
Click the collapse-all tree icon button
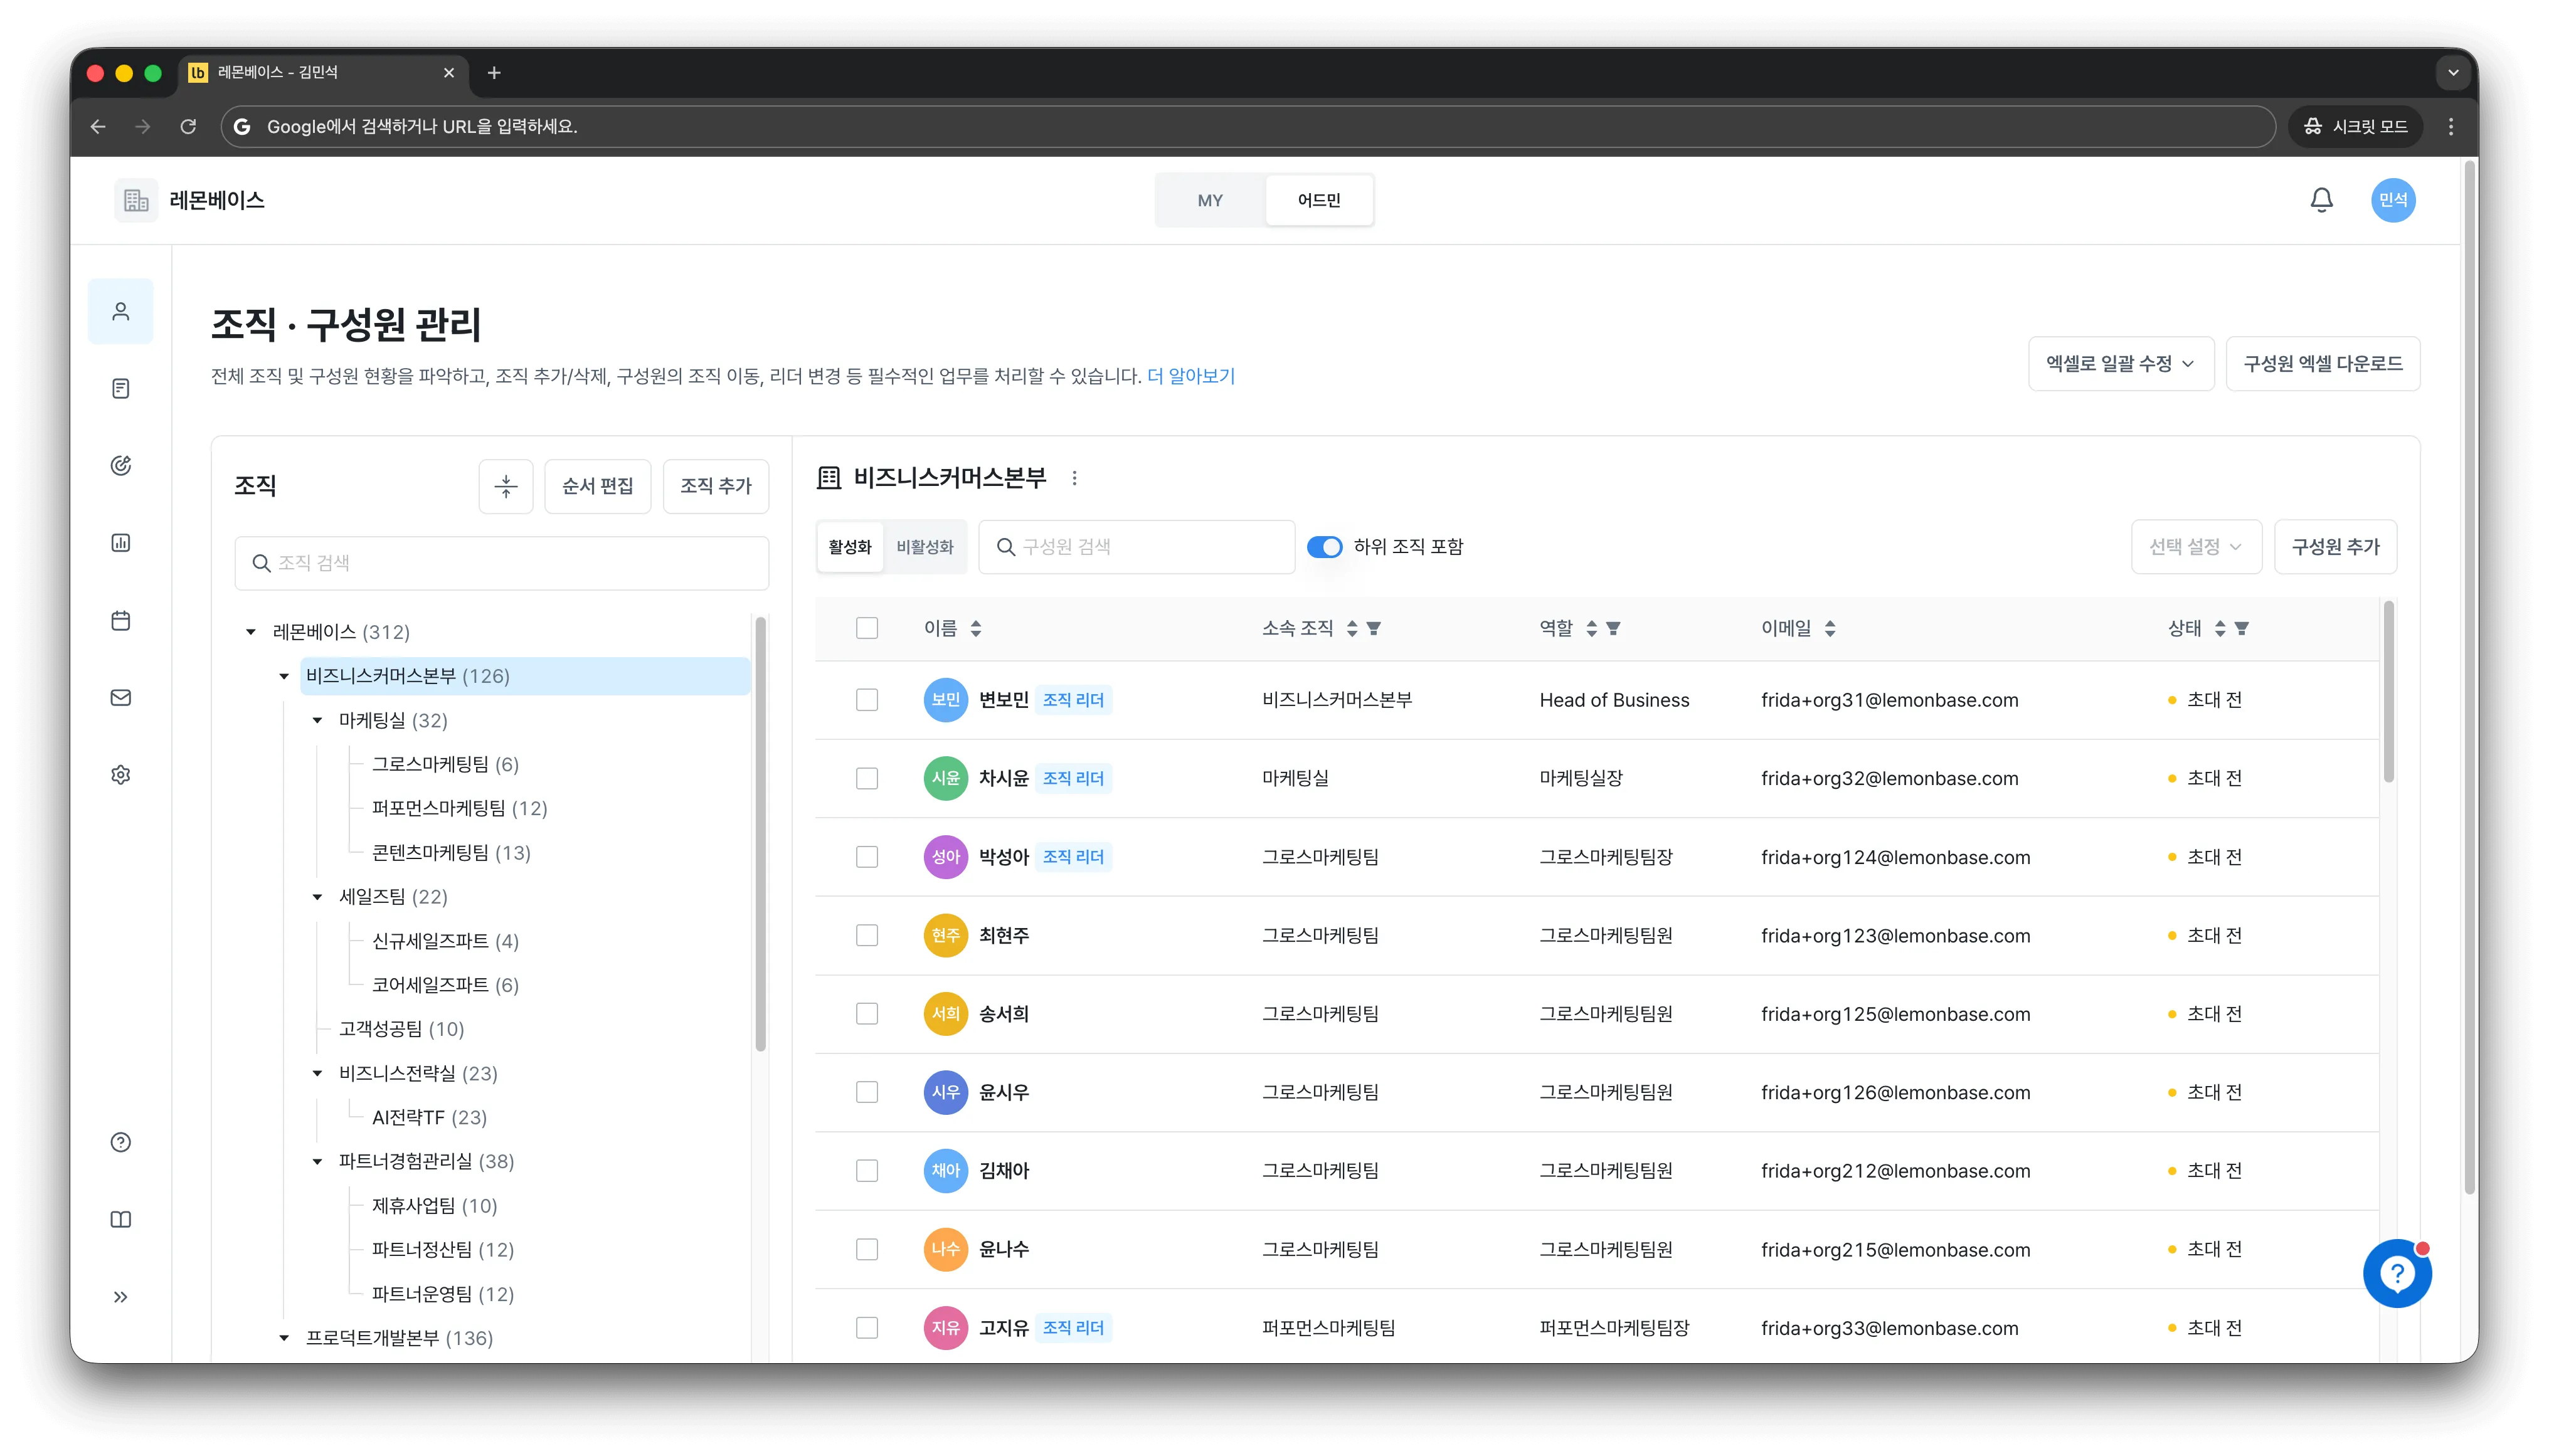tap(506, 486)
